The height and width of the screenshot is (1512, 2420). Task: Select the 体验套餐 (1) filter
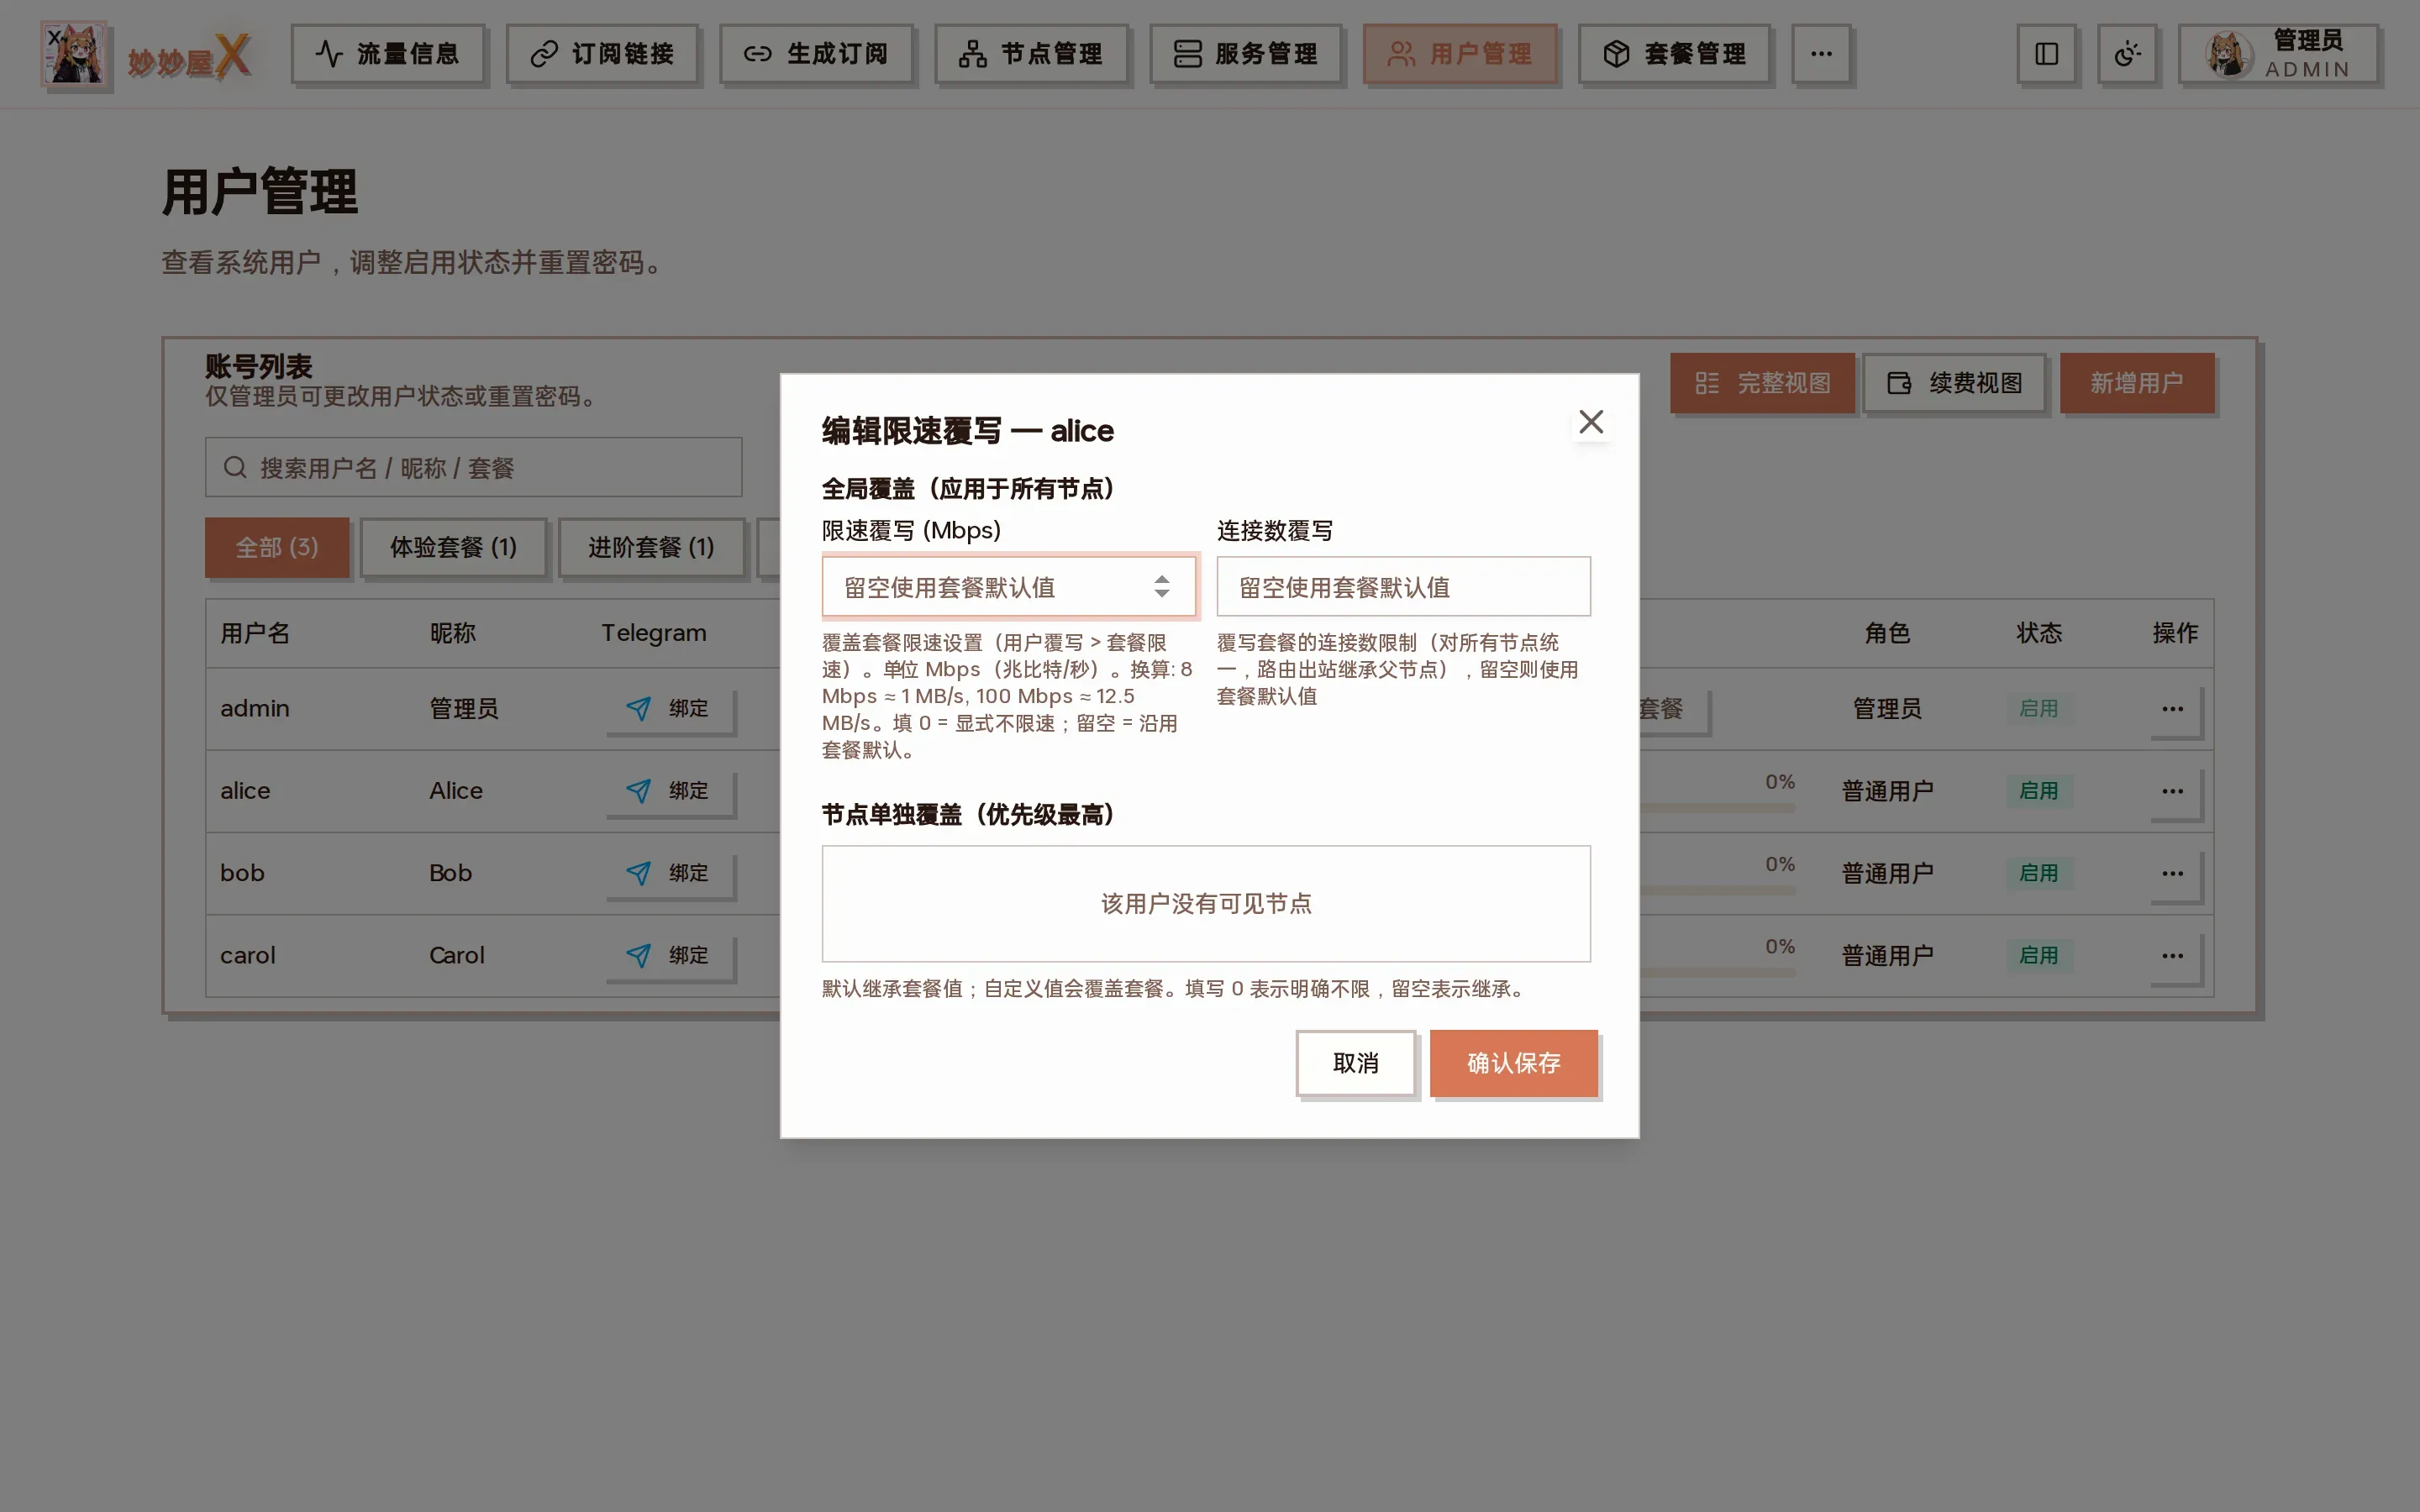(x=453, y=547)
